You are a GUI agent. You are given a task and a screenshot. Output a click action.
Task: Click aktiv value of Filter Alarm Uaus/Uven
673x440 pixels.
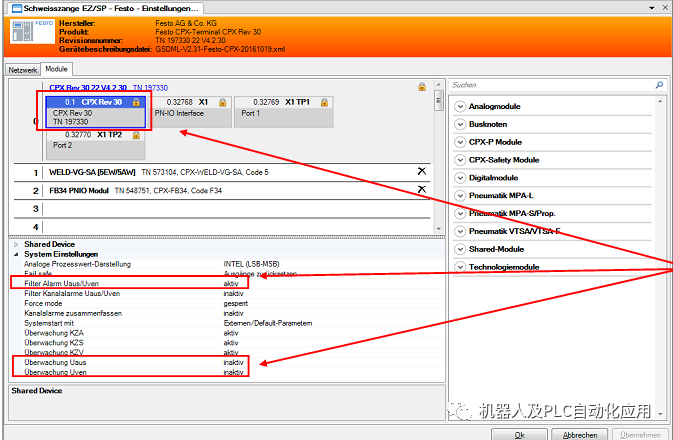pyautogui.click(x=230, y=284)
